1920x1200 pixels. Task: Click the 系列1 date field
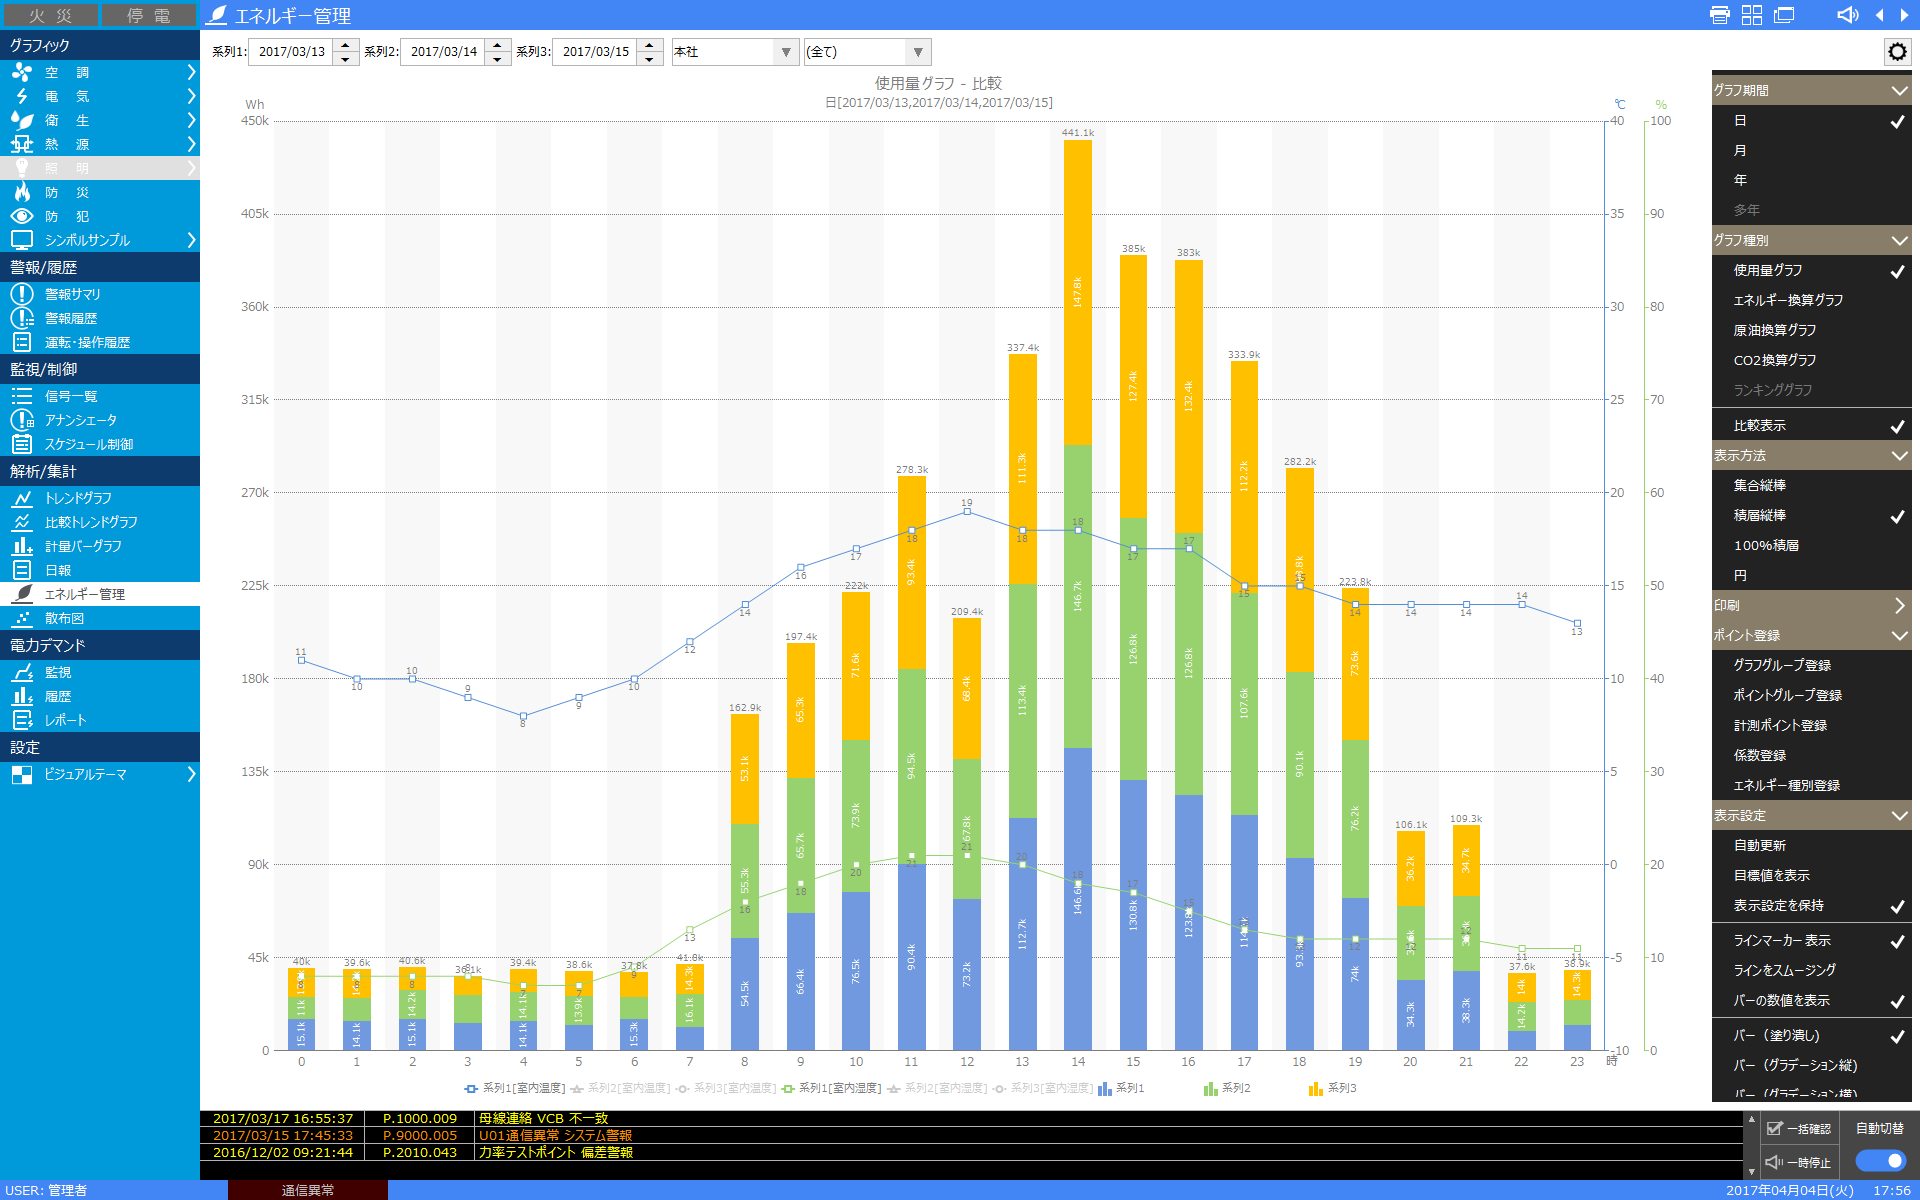pos(291,52)
